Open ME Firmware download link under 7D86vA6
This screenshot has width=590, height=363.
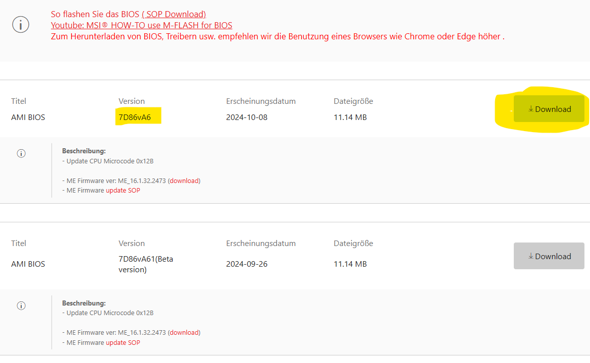point(184,181)
